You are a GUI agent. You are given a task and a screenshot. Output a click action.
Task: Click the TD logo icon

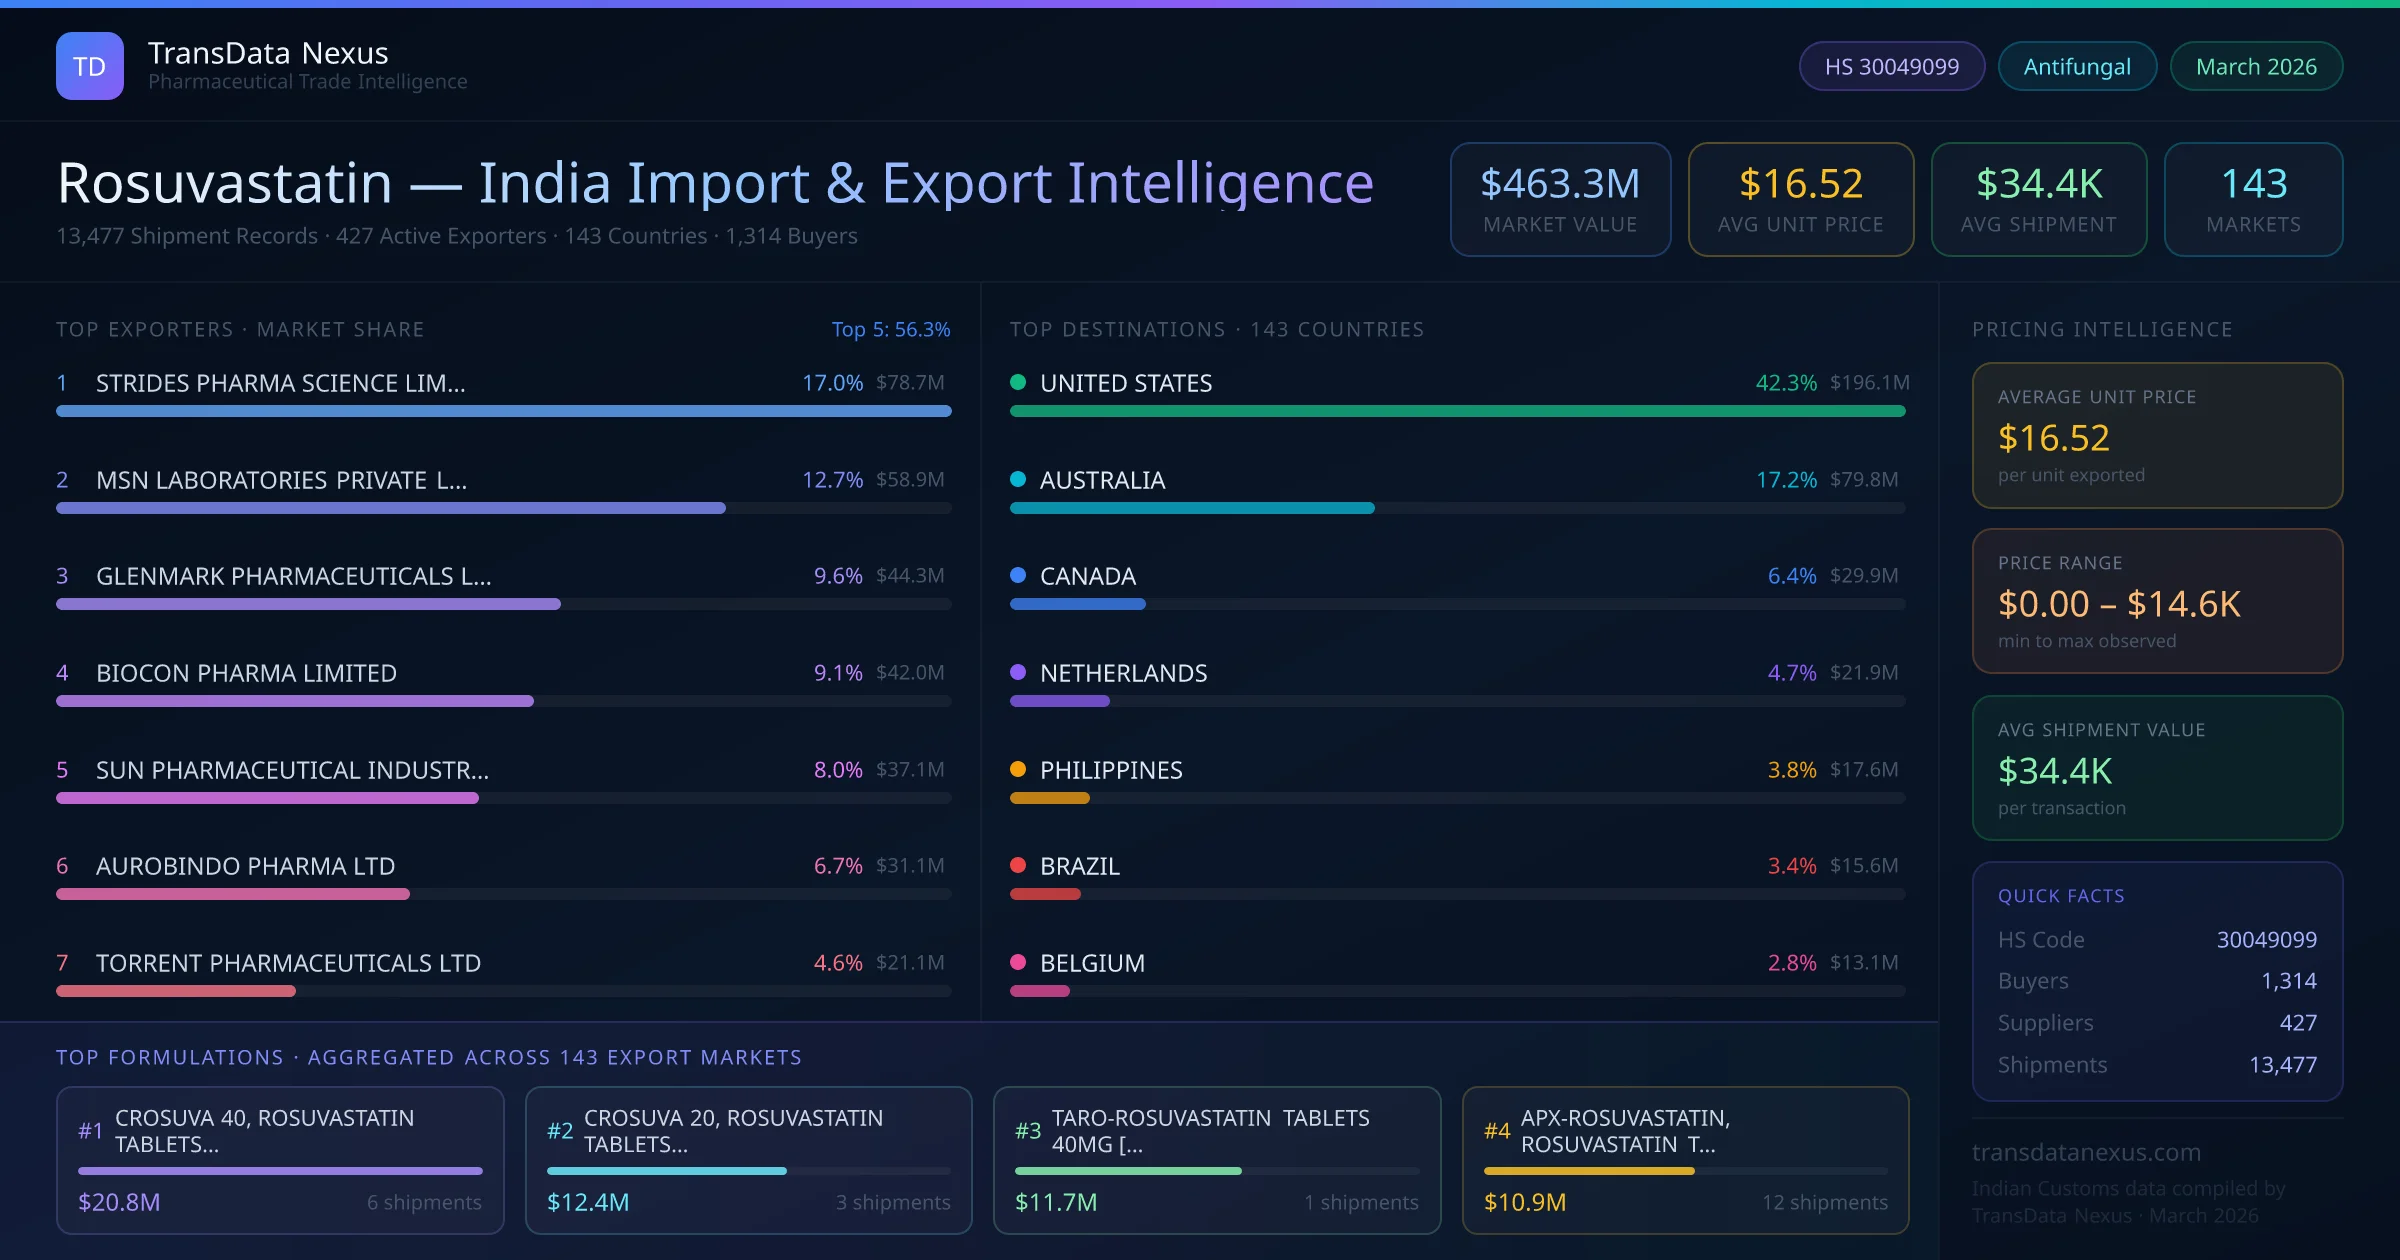coord(90,66)
